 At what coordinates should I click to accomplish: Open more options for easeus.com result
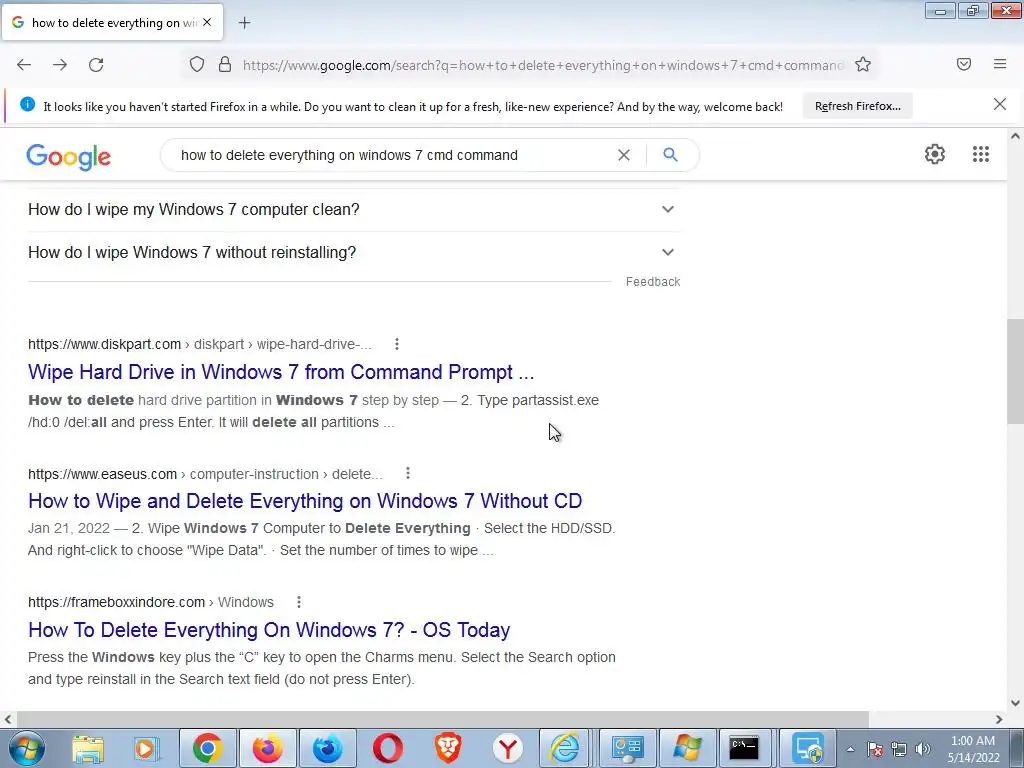(408, 473)
